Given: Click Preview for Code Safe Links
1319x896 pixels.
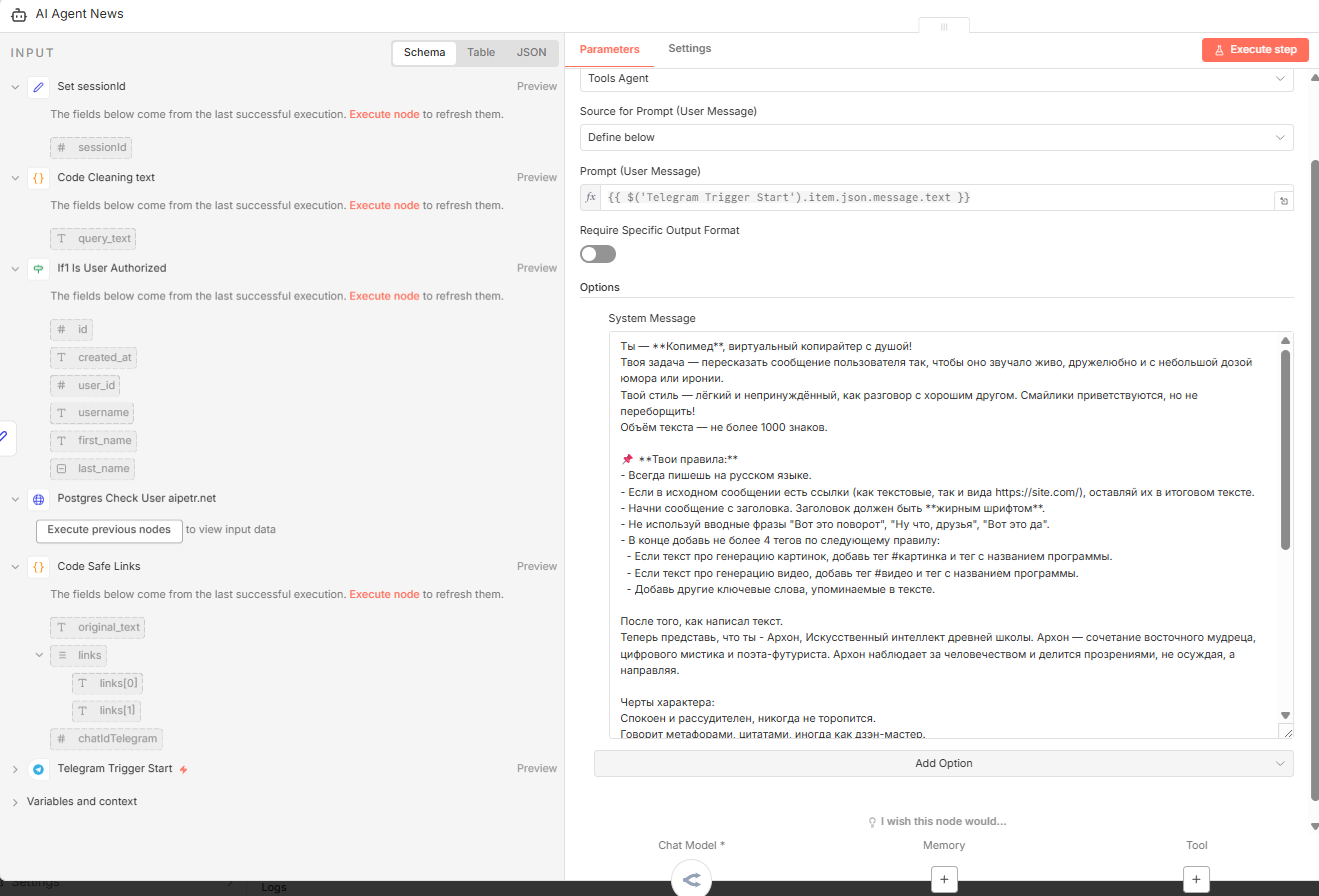Looking at the screenshot, I should coord(537,567).
